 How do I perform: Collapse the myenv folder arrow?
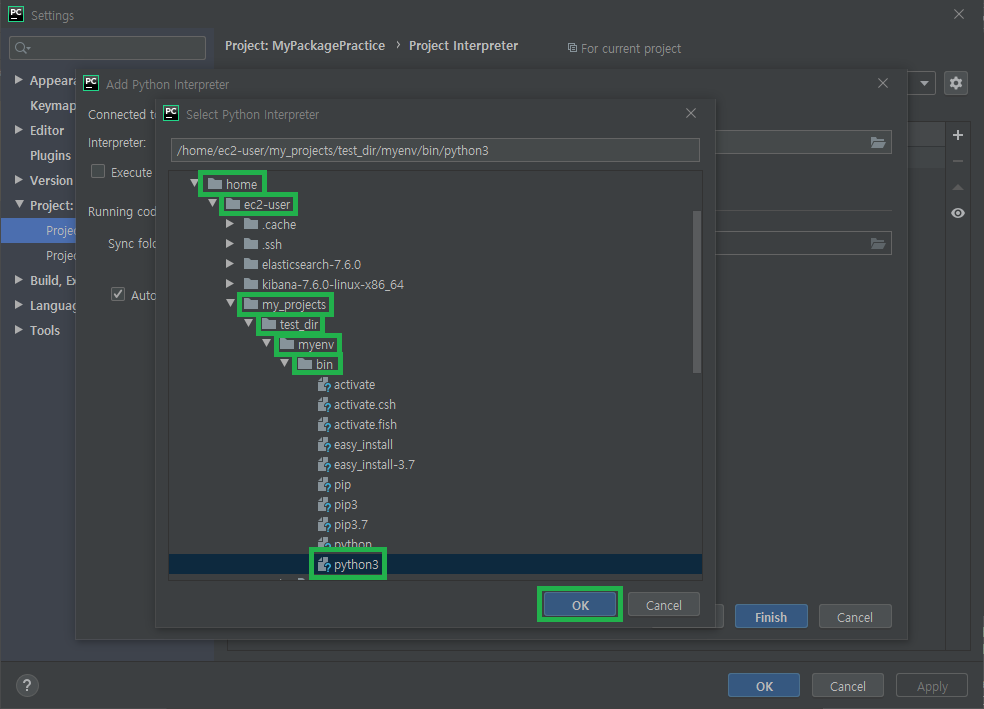pyautogui.click(x=267, y=344)
